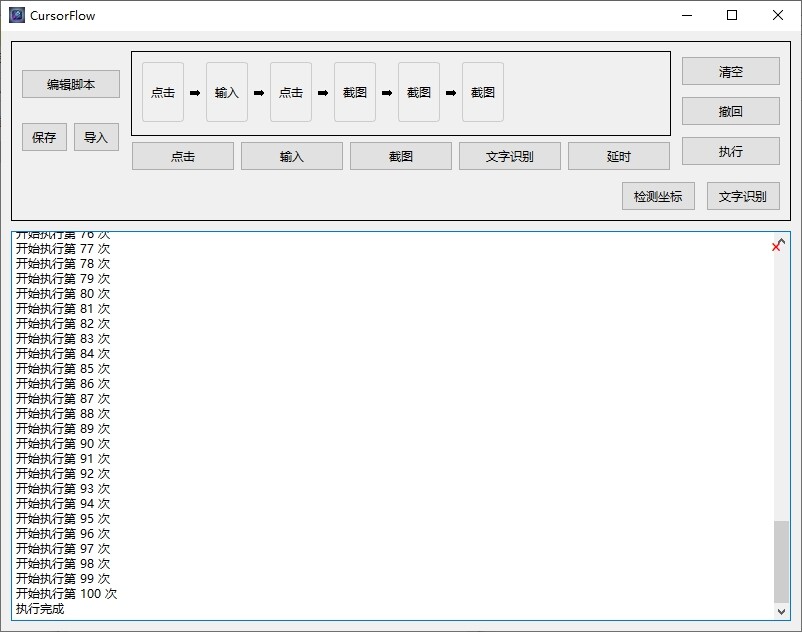This screenshot has width=802, height=632.
Task: Undo last step with 撤回 button
Action: pyautogui.click(x=730, y=111)
